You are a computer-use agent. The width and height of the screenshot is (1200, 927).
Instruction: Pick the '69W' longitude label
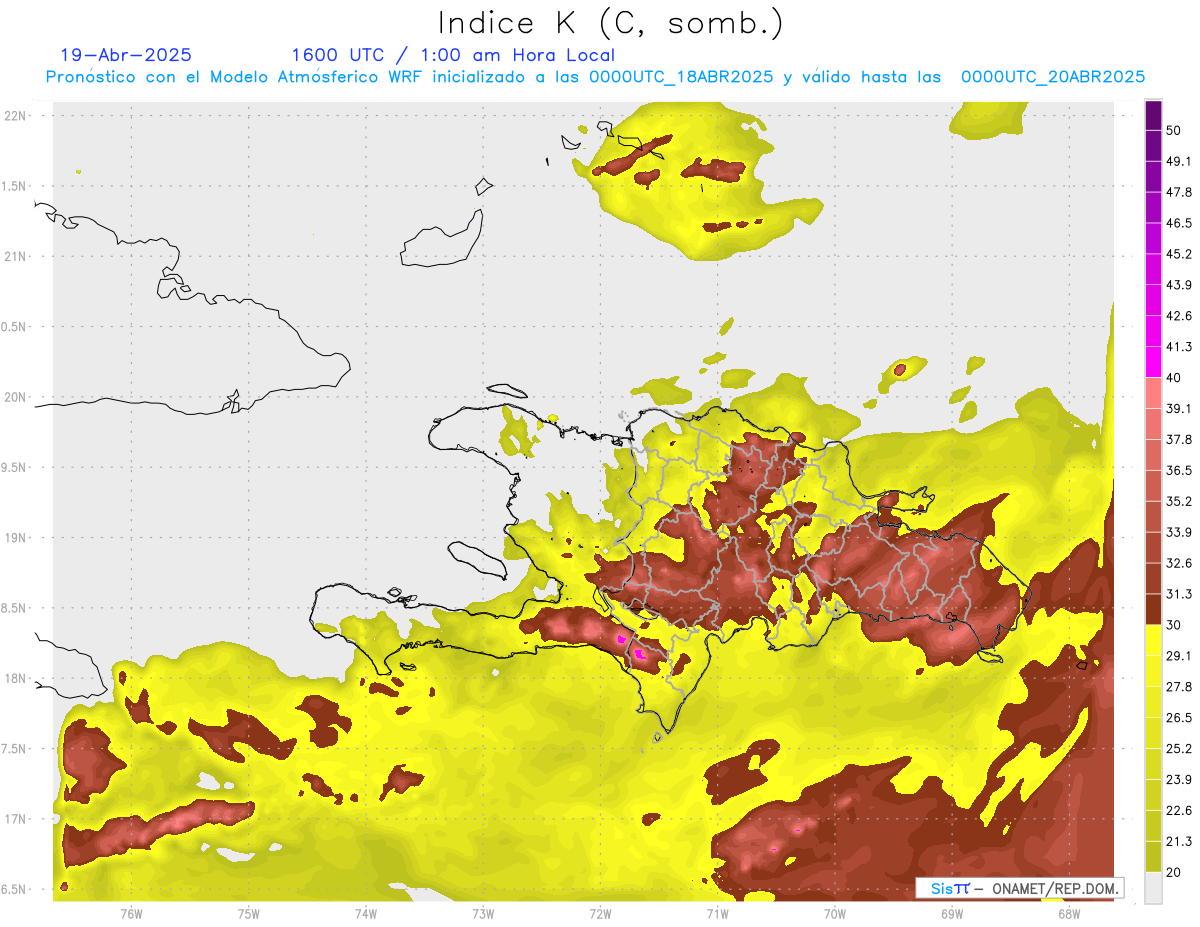pyautogui.click(x=952, y=913)
